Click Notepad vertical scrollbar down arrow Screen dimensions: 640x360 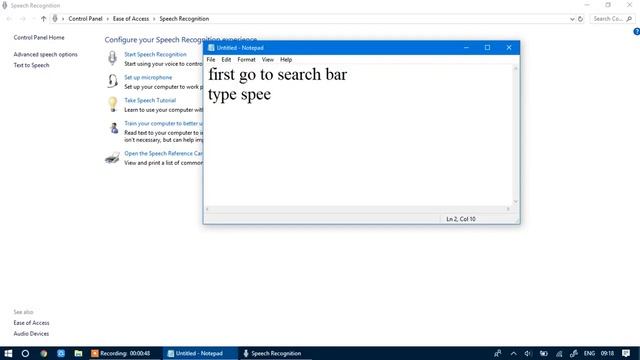click(516, 202)
